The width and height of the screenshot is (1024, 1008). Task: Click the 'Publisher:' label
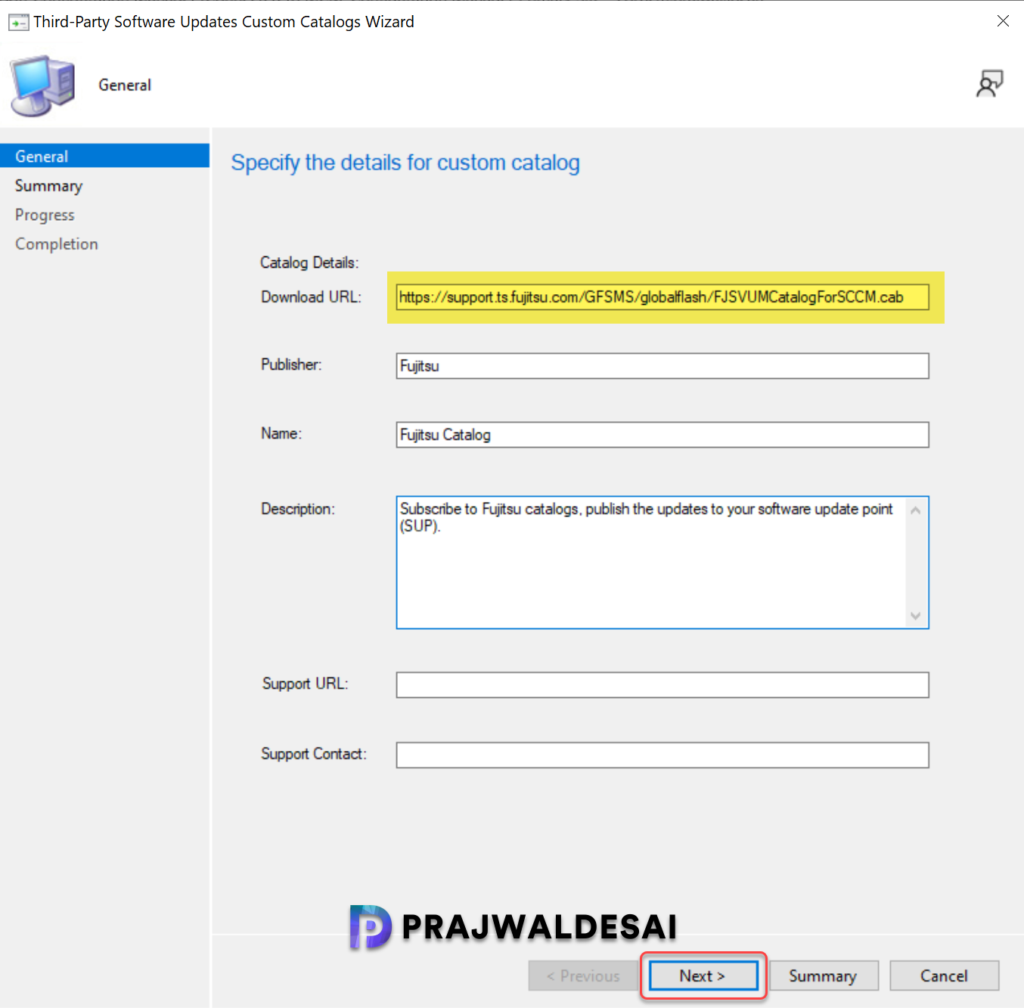291,364
